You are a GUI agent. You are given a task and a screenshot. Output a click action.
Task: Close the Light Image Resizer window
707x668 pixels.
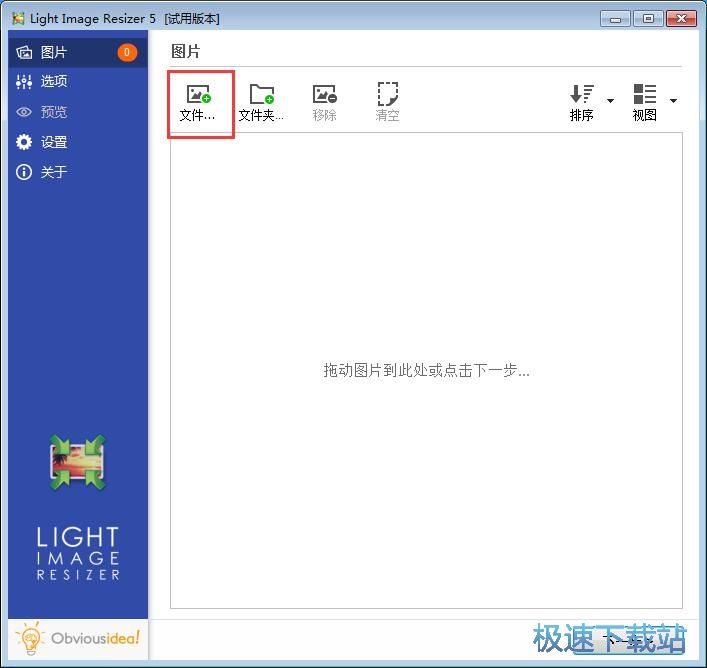click(x=681, y=19)
